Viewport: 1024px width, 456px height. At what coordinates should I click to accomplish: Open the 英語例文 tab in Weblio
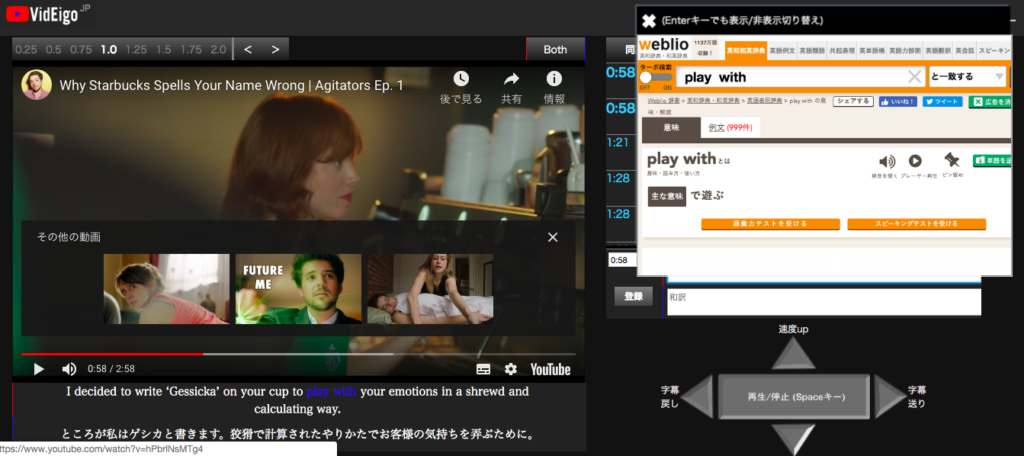point(782,50)
